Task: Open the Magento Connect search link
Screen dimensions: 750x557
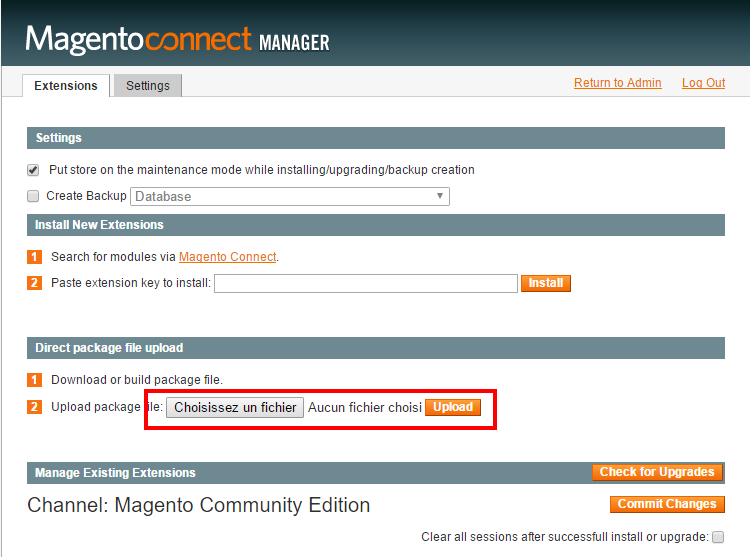Action: (x=227, y=257)
